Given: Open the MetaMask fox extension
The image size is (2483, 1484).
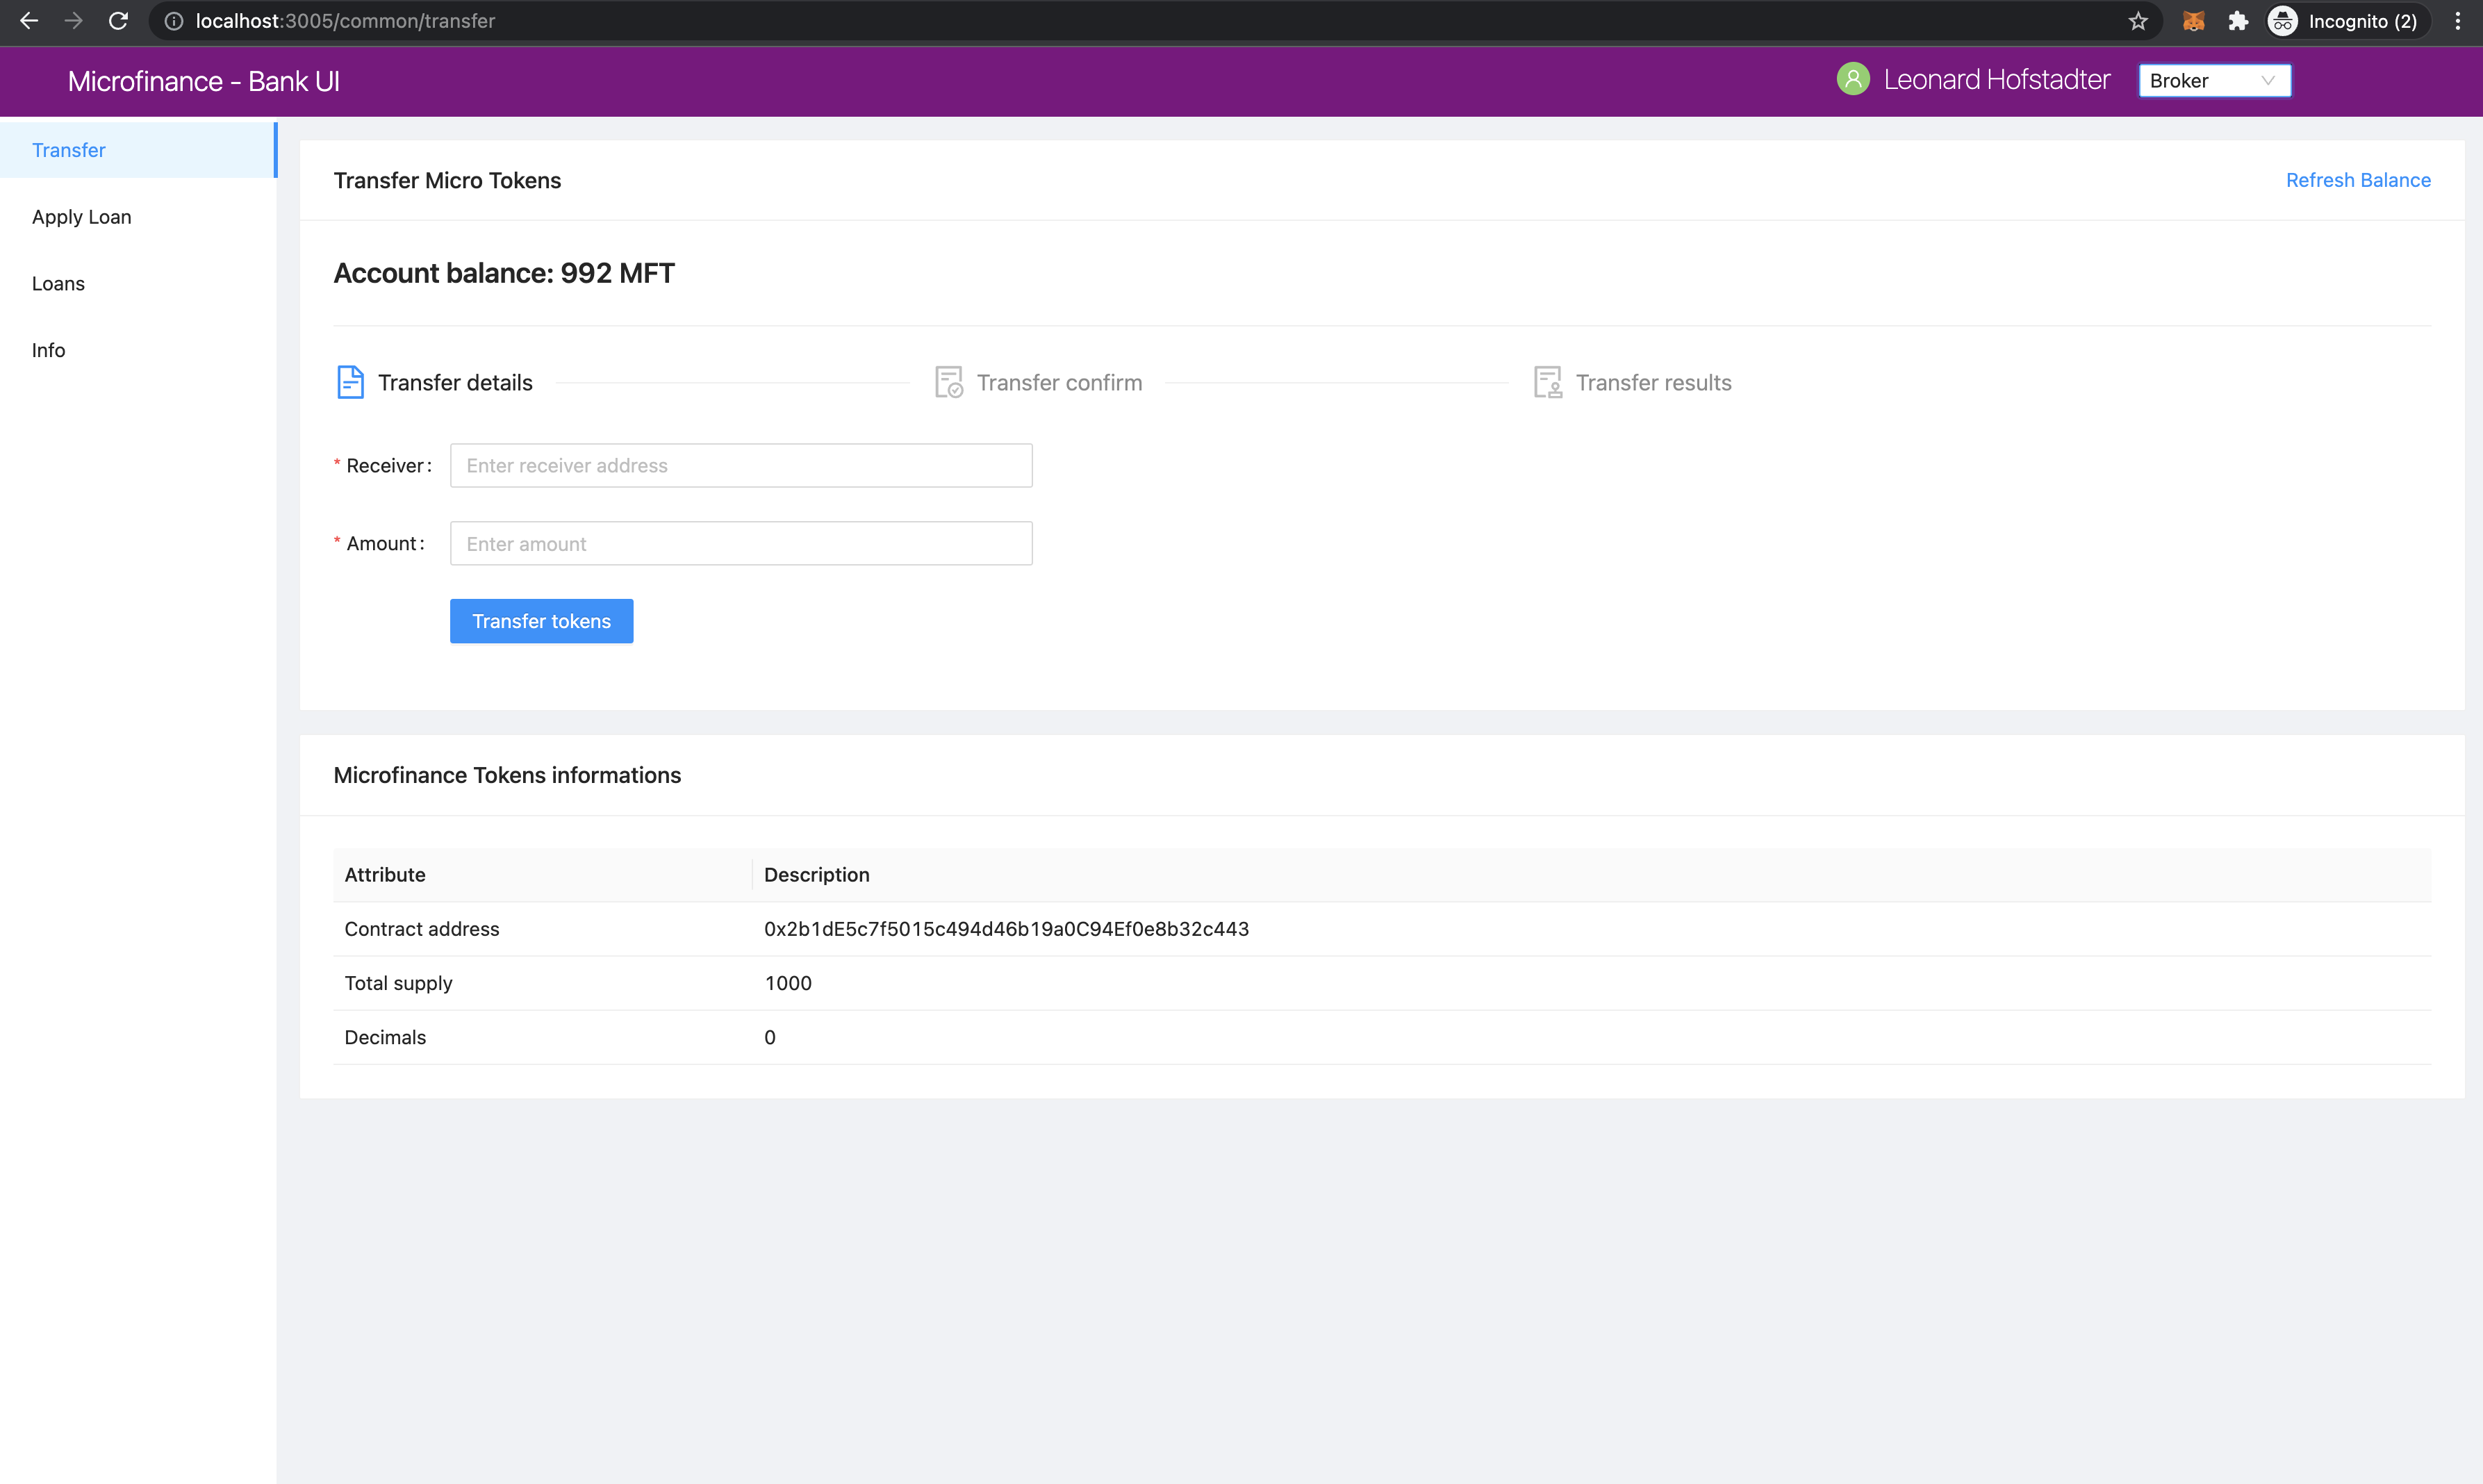Looking at the screenshot, I should click(2194, 21).
